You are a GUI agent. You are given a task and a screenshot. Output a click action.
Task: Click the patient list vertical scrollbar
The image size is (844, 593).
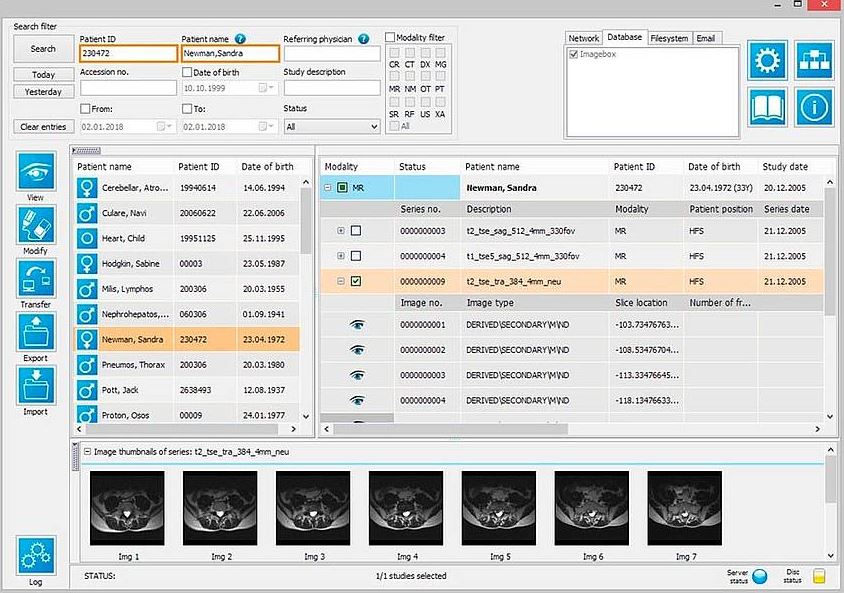tap(306, 222)
